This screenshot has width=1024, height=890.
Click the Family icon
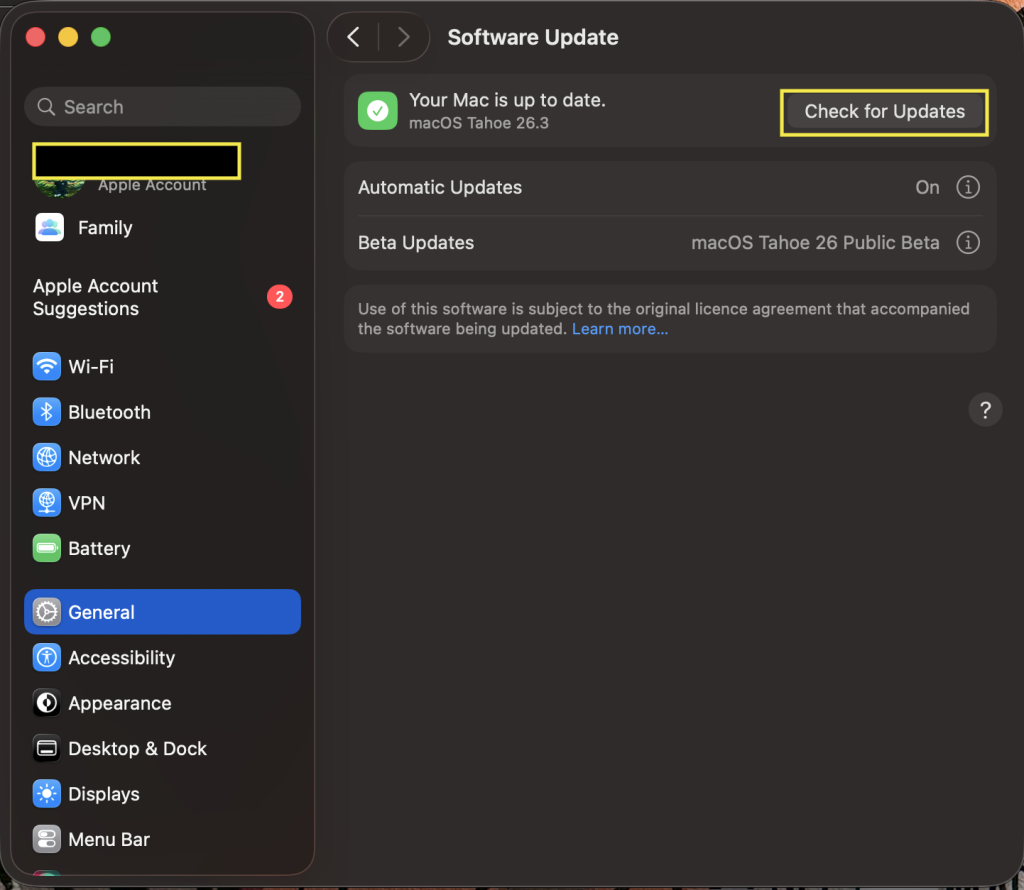[x=50, y=228]
